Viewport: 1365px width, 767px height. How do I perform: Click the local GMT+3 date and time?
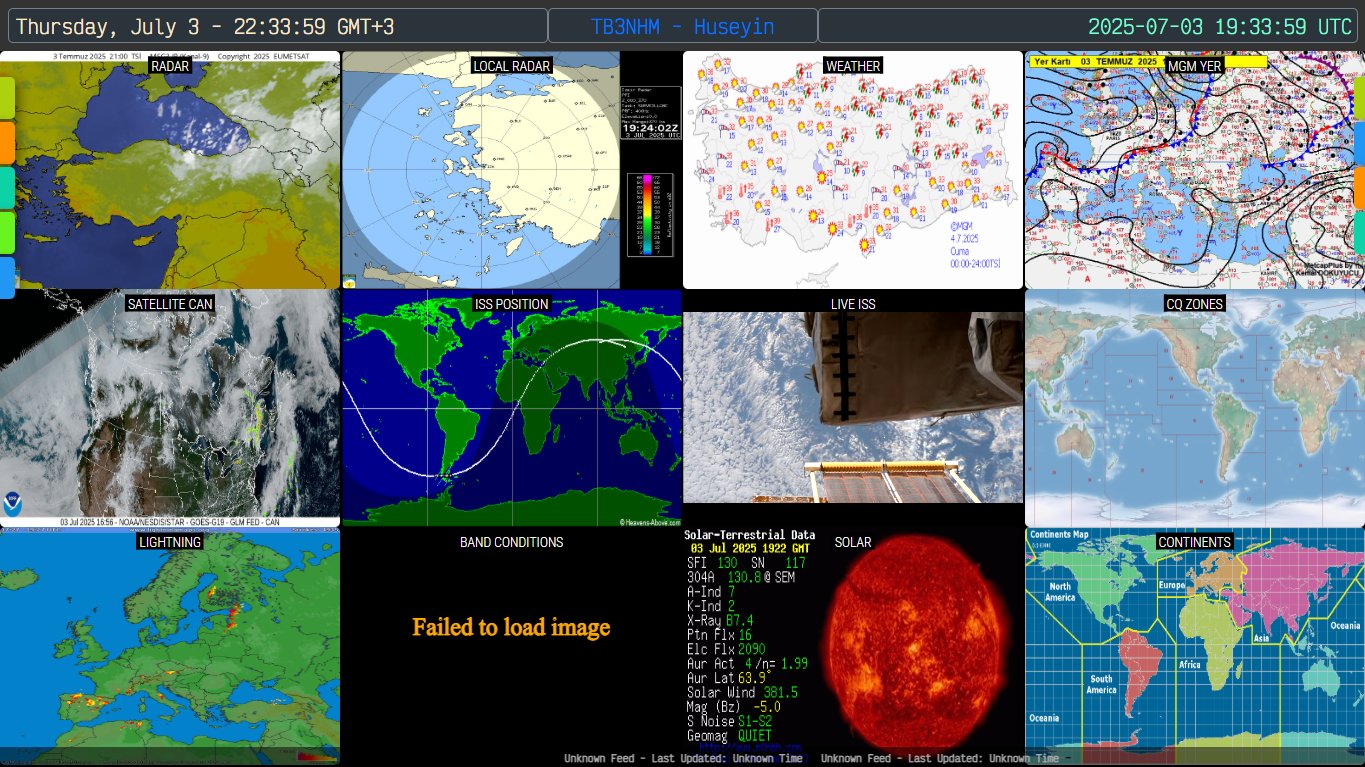coord(205,27)
